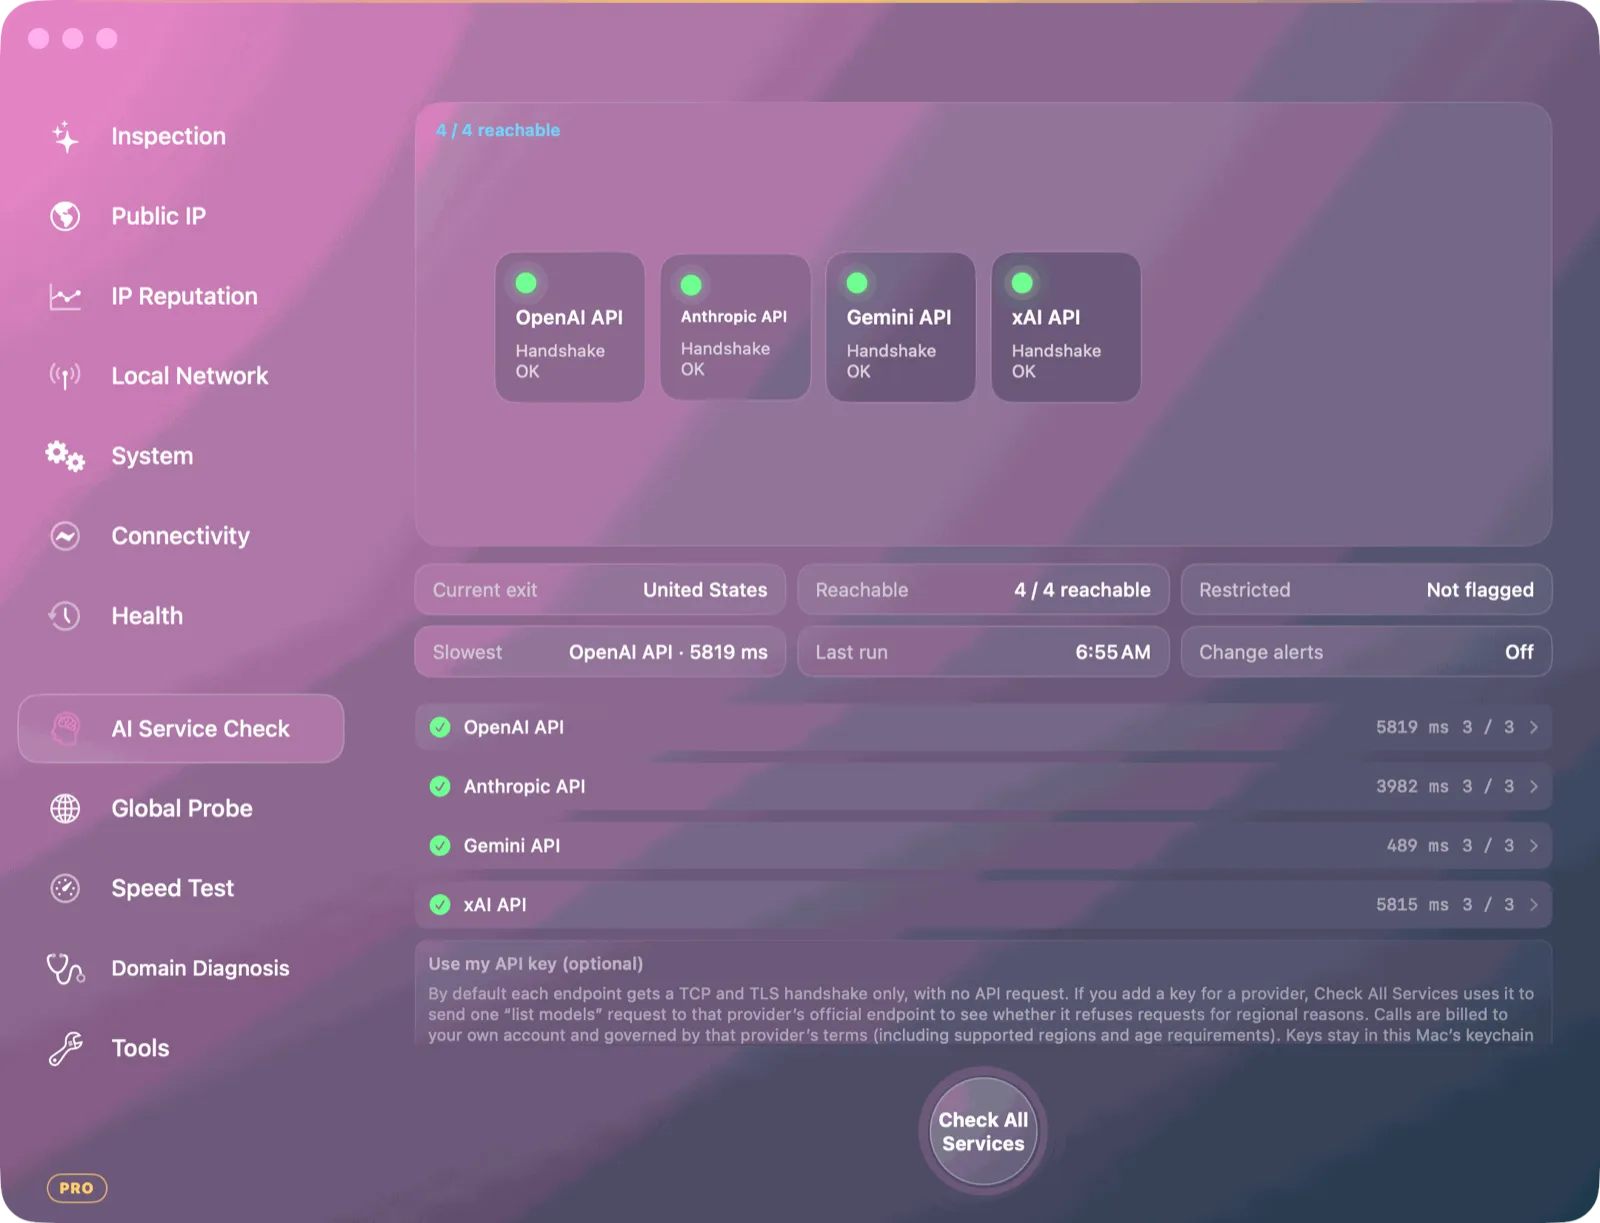1600x1223 pixels.
Task: Click the Slowest OpenAI API 5819 ms tile
Action: 600,652
